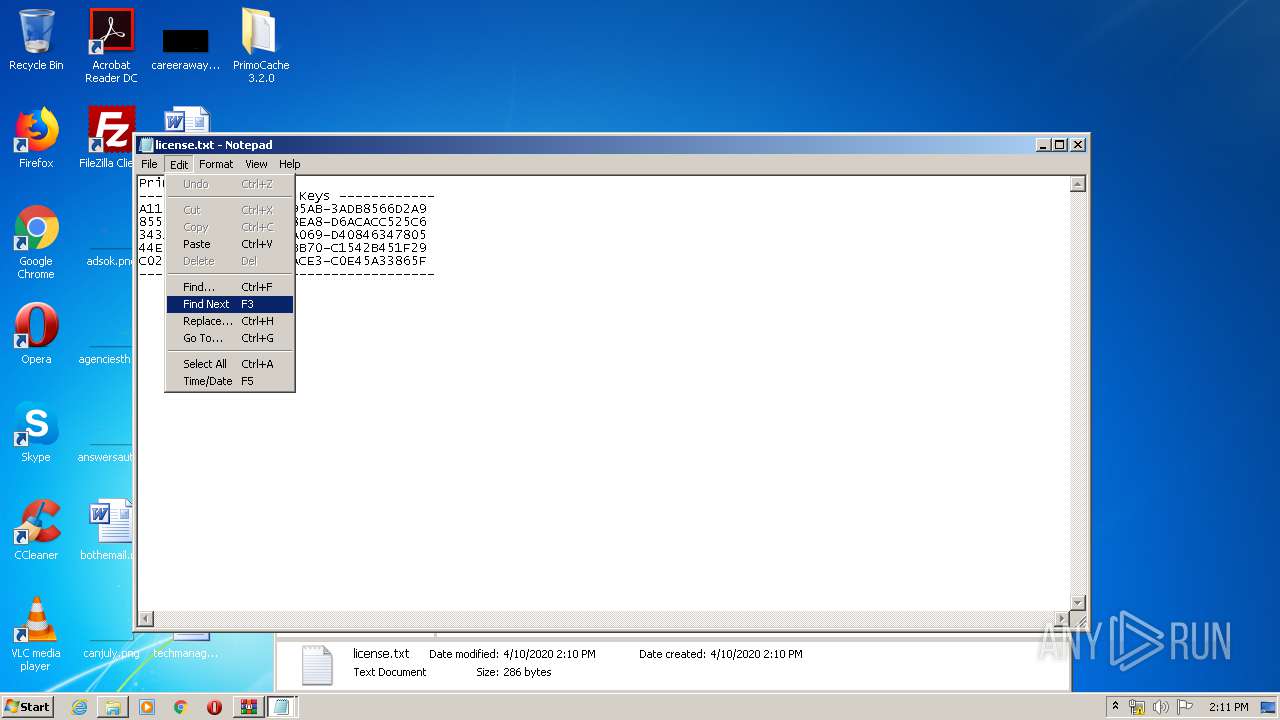Open Windows Explorer taskbar button
This screenshot has width=1280, height=720.
[x=113, y=707]
